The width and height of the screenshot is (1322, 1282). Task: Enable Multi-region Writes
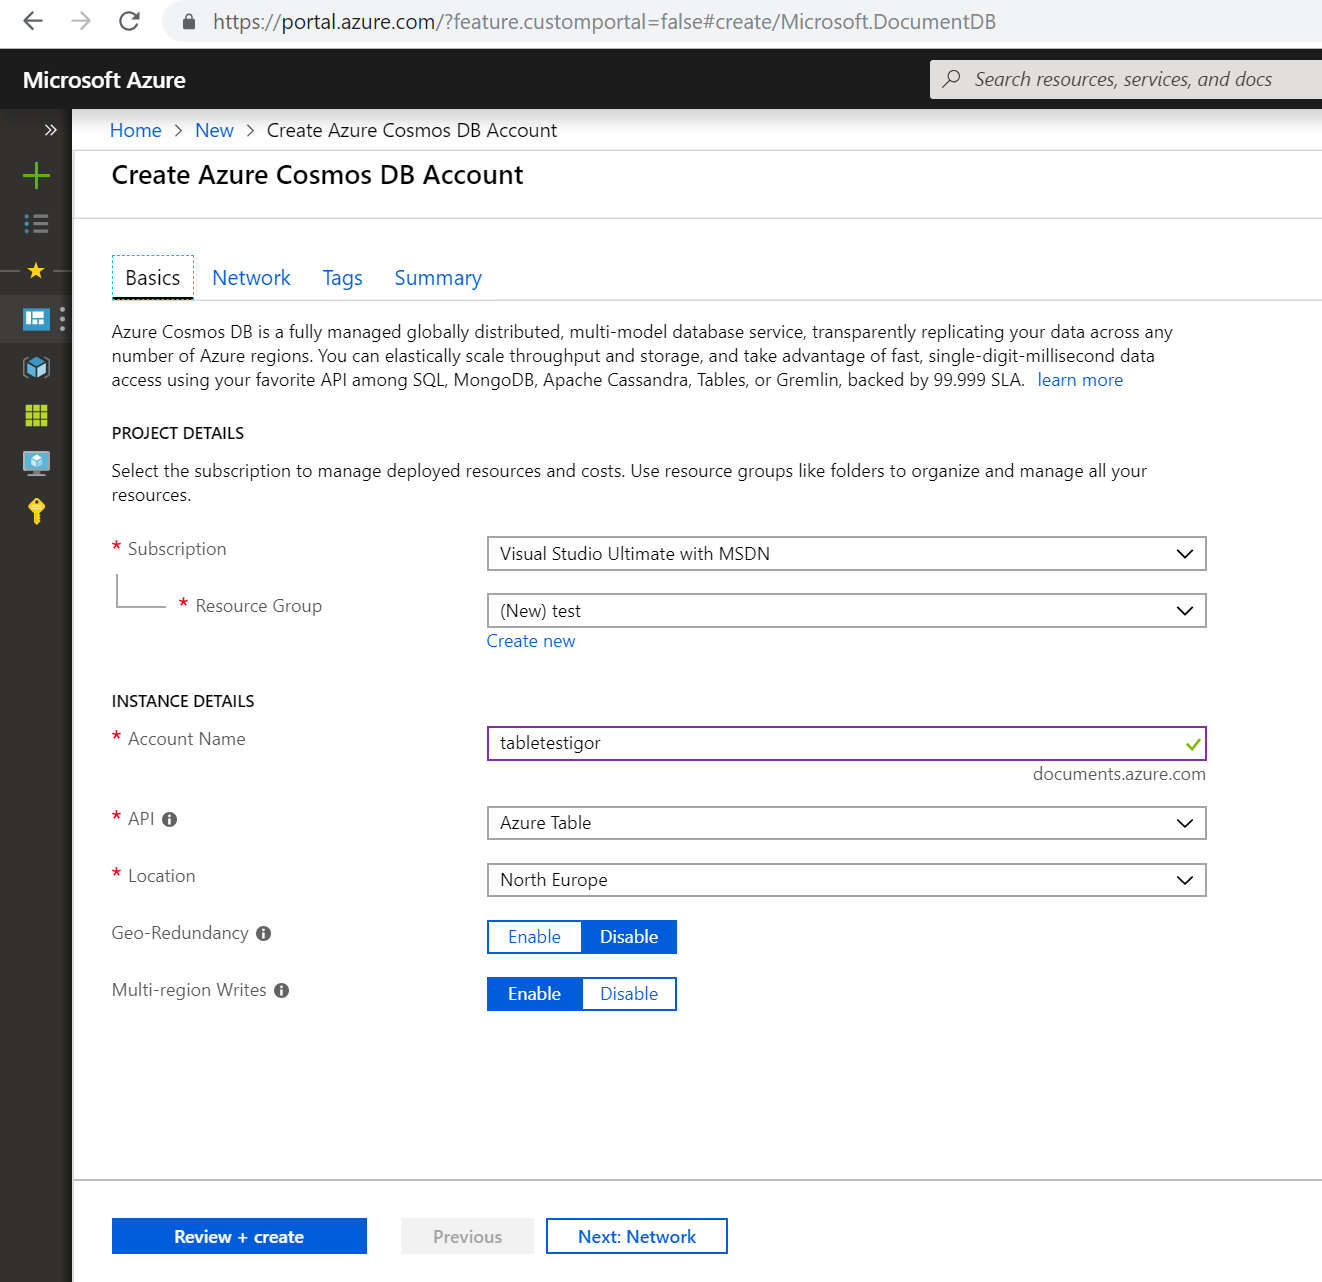pyautogui.click(x=534, y=993)
